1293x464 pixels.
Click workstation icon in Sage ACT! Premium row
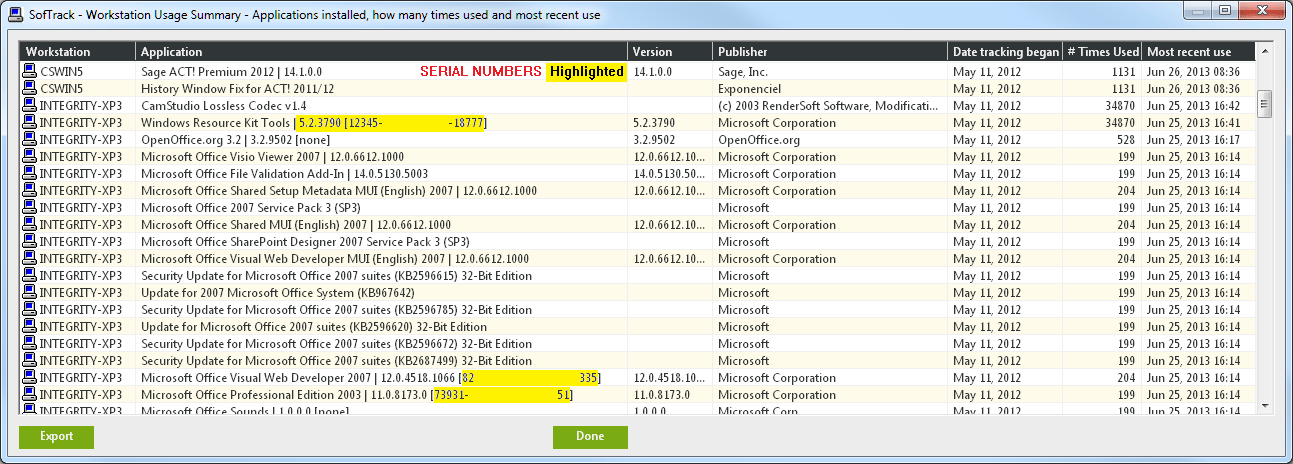[x=29, y=72]
